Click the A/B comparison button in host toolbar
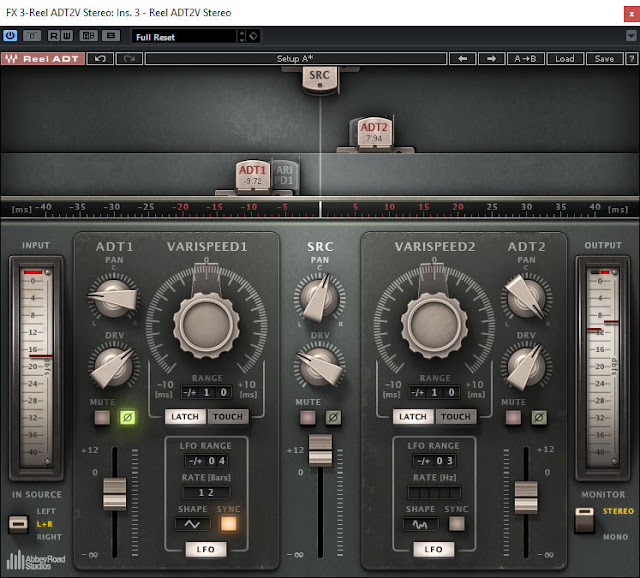The image size is (640, 578). click(89, 36)
